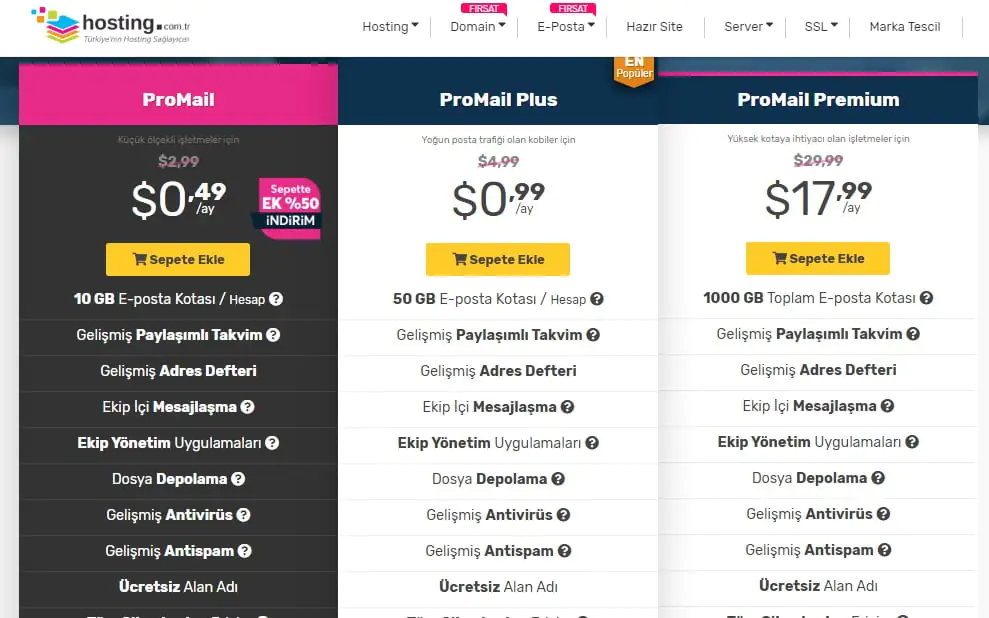The height and width of the screenshot is (618, 989).
Task: Open the Marka Tescil menu item
Action: [x=904, y=27]
